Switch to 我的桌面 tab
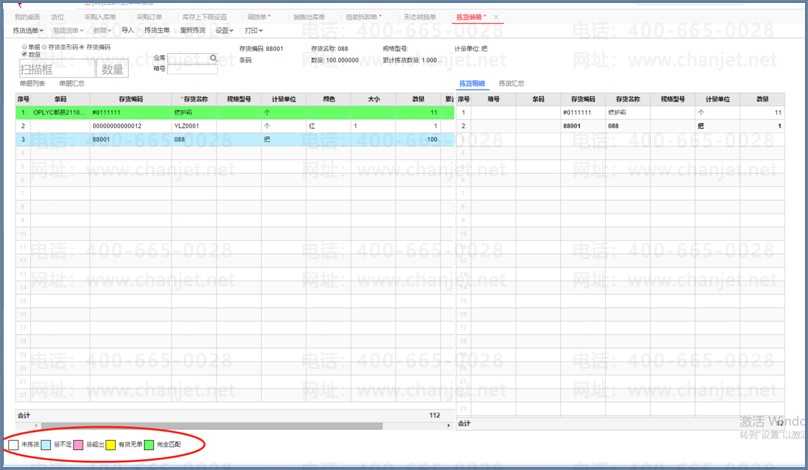Screen dimensions: 808x470 coord(27,17)
